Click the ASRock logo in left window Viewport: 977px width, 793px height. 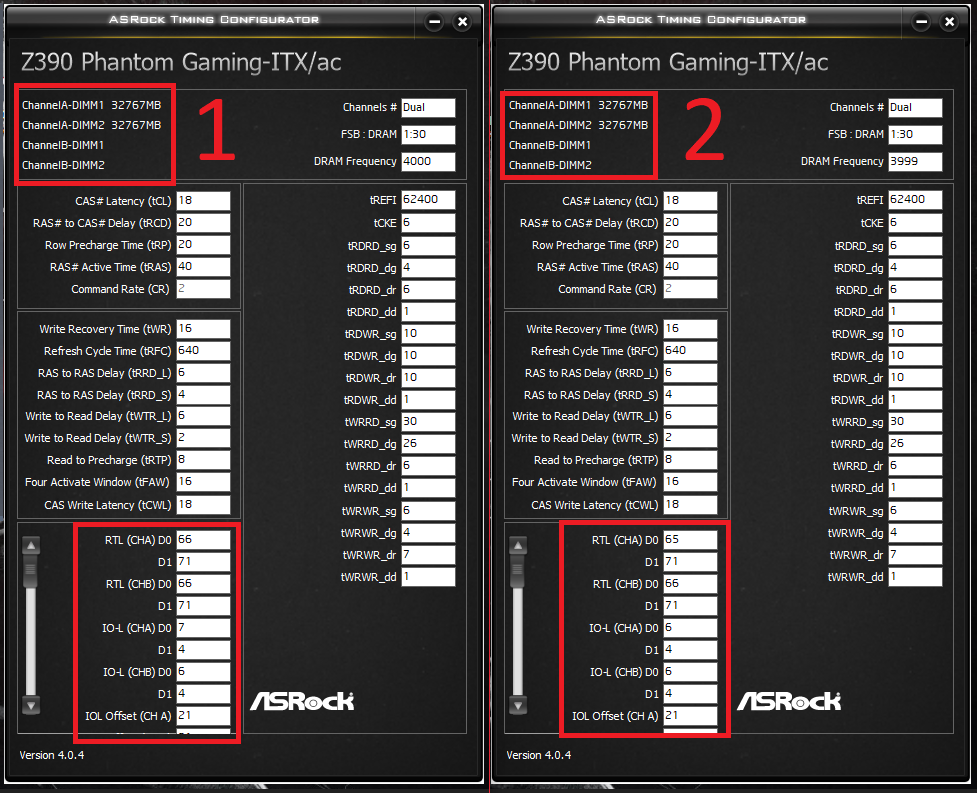302,701
